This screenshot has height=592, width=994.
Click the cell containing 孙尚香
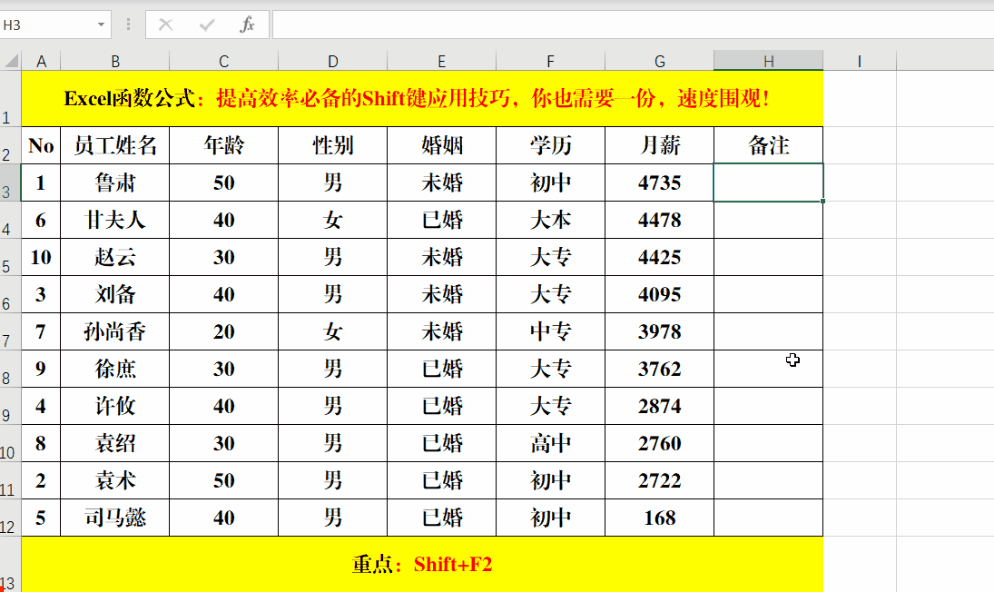(115, 331)
